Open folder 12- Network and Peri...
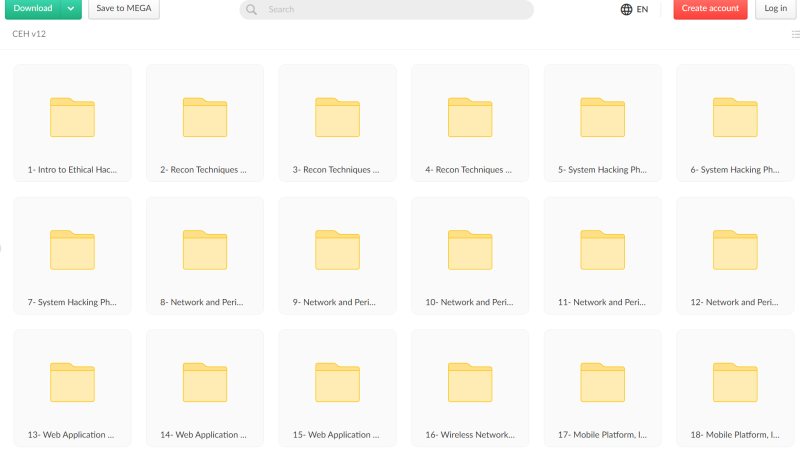Viewport: 800px width, 452px height. point(735,255)
